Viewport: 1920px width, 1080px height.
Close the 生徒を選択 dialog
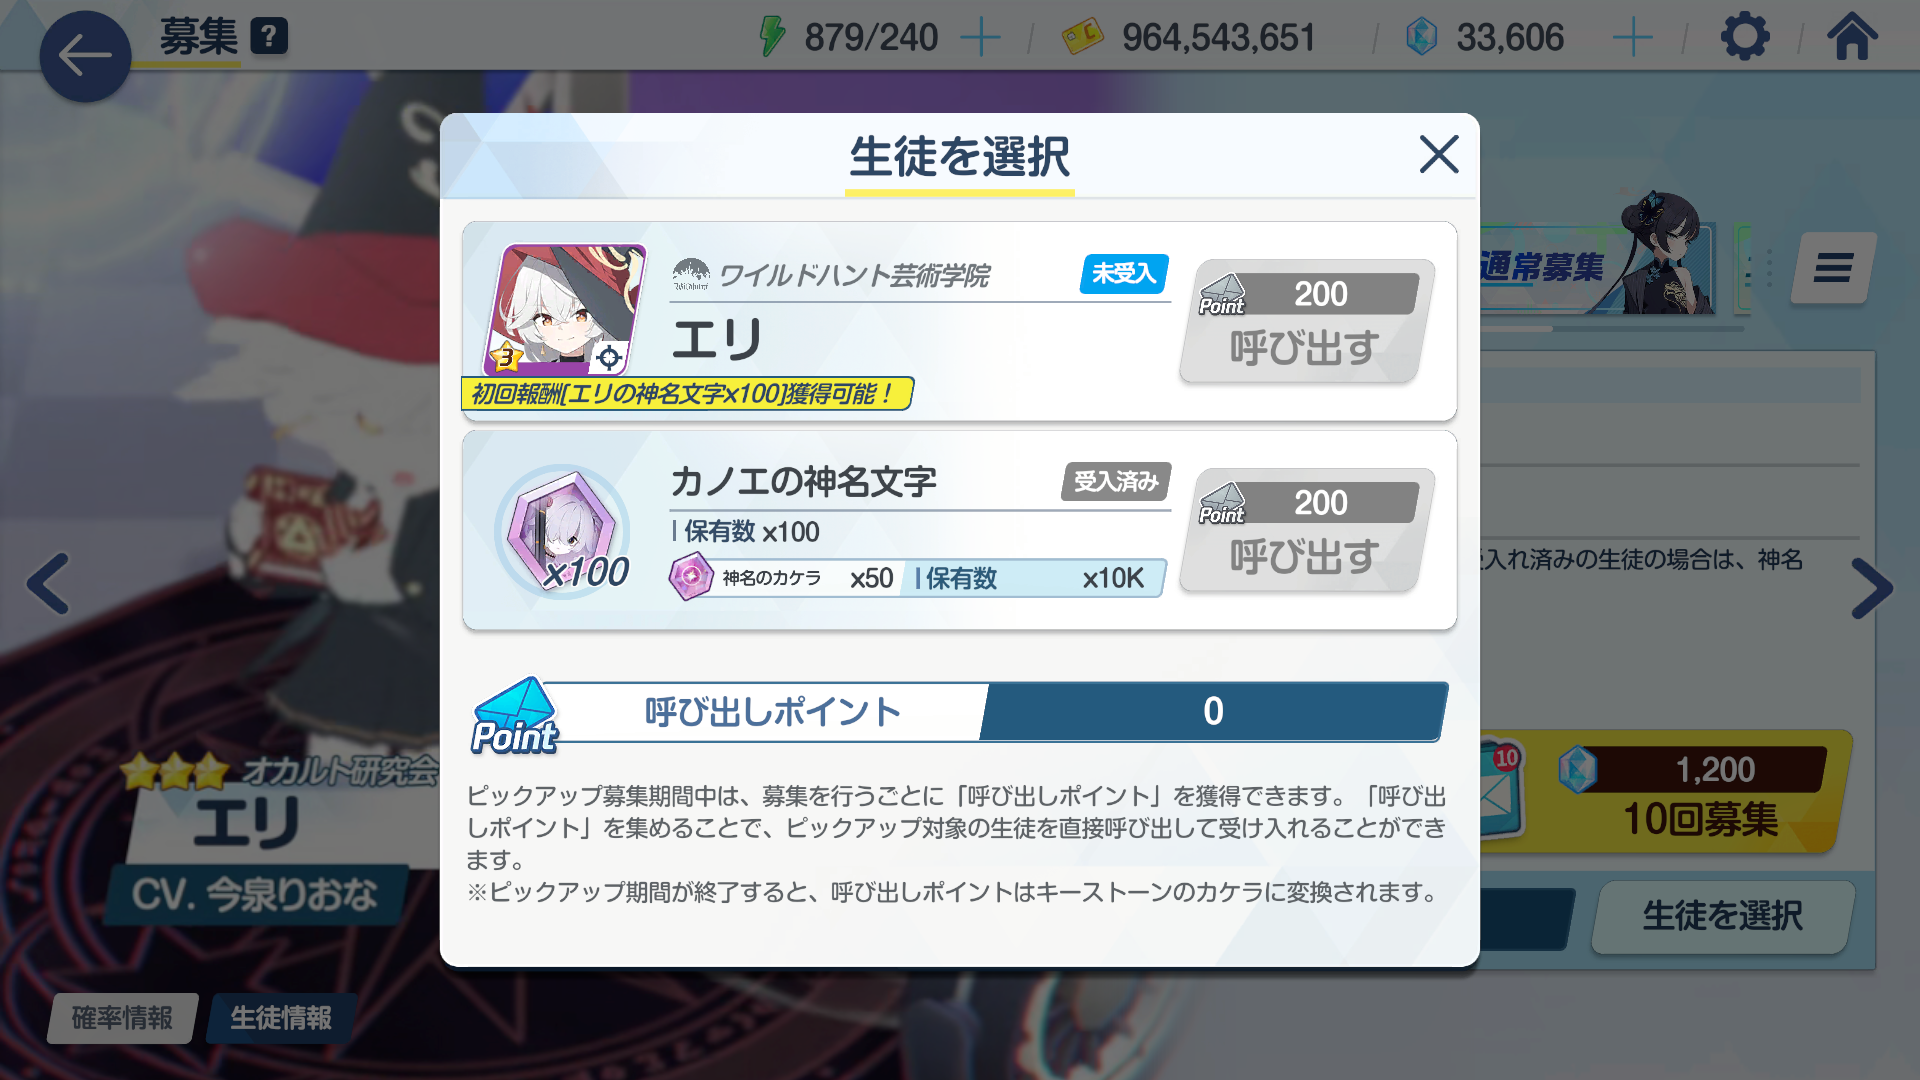[x=1439, y=154]
